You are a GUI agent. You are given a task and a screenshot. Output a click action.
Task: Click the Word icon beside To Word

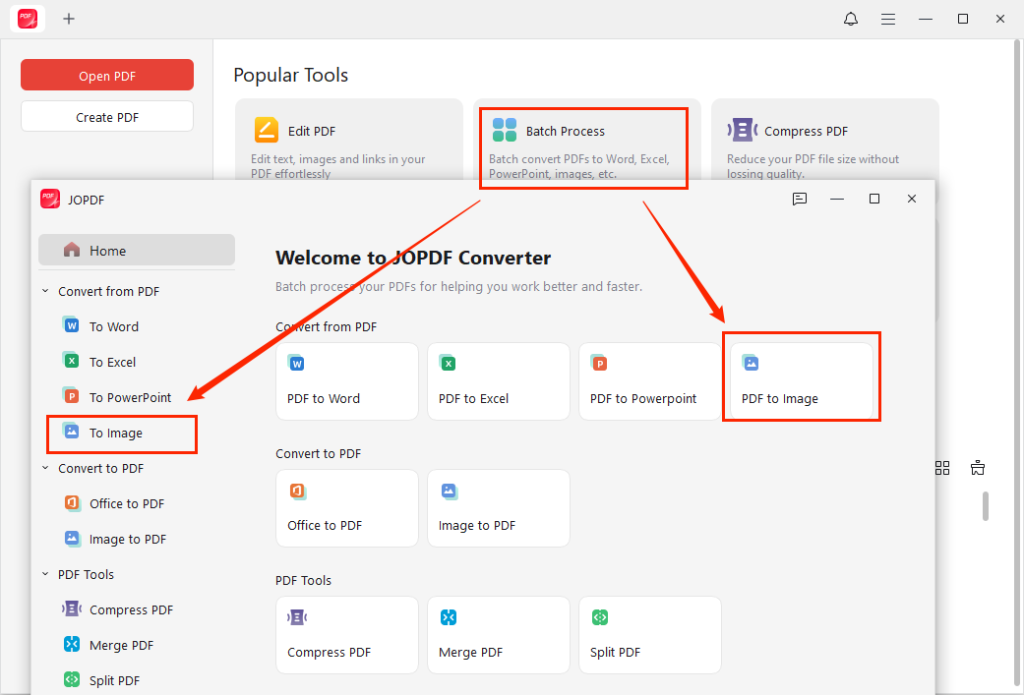coord(71,325)
